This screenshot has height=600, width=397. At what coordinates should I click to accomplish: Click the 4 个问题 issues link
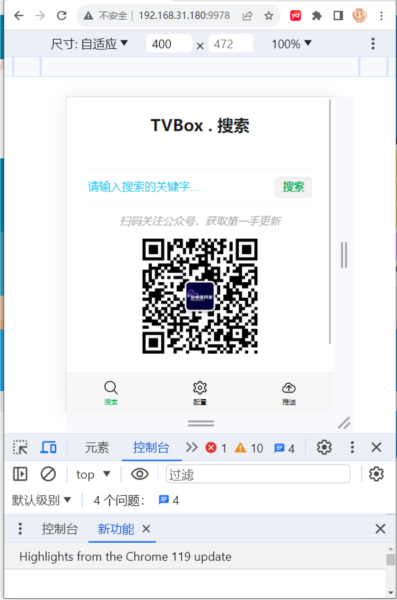pos(136,500)
